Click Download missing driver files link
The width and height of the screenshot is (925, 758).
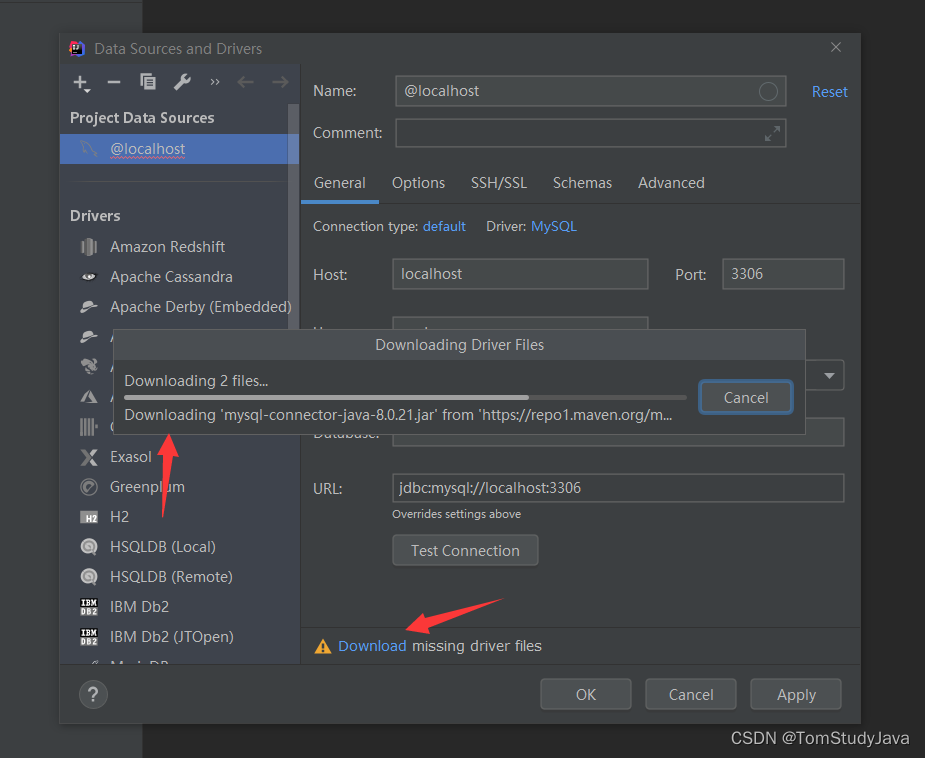pyautogui.click(x=372, y=646)
